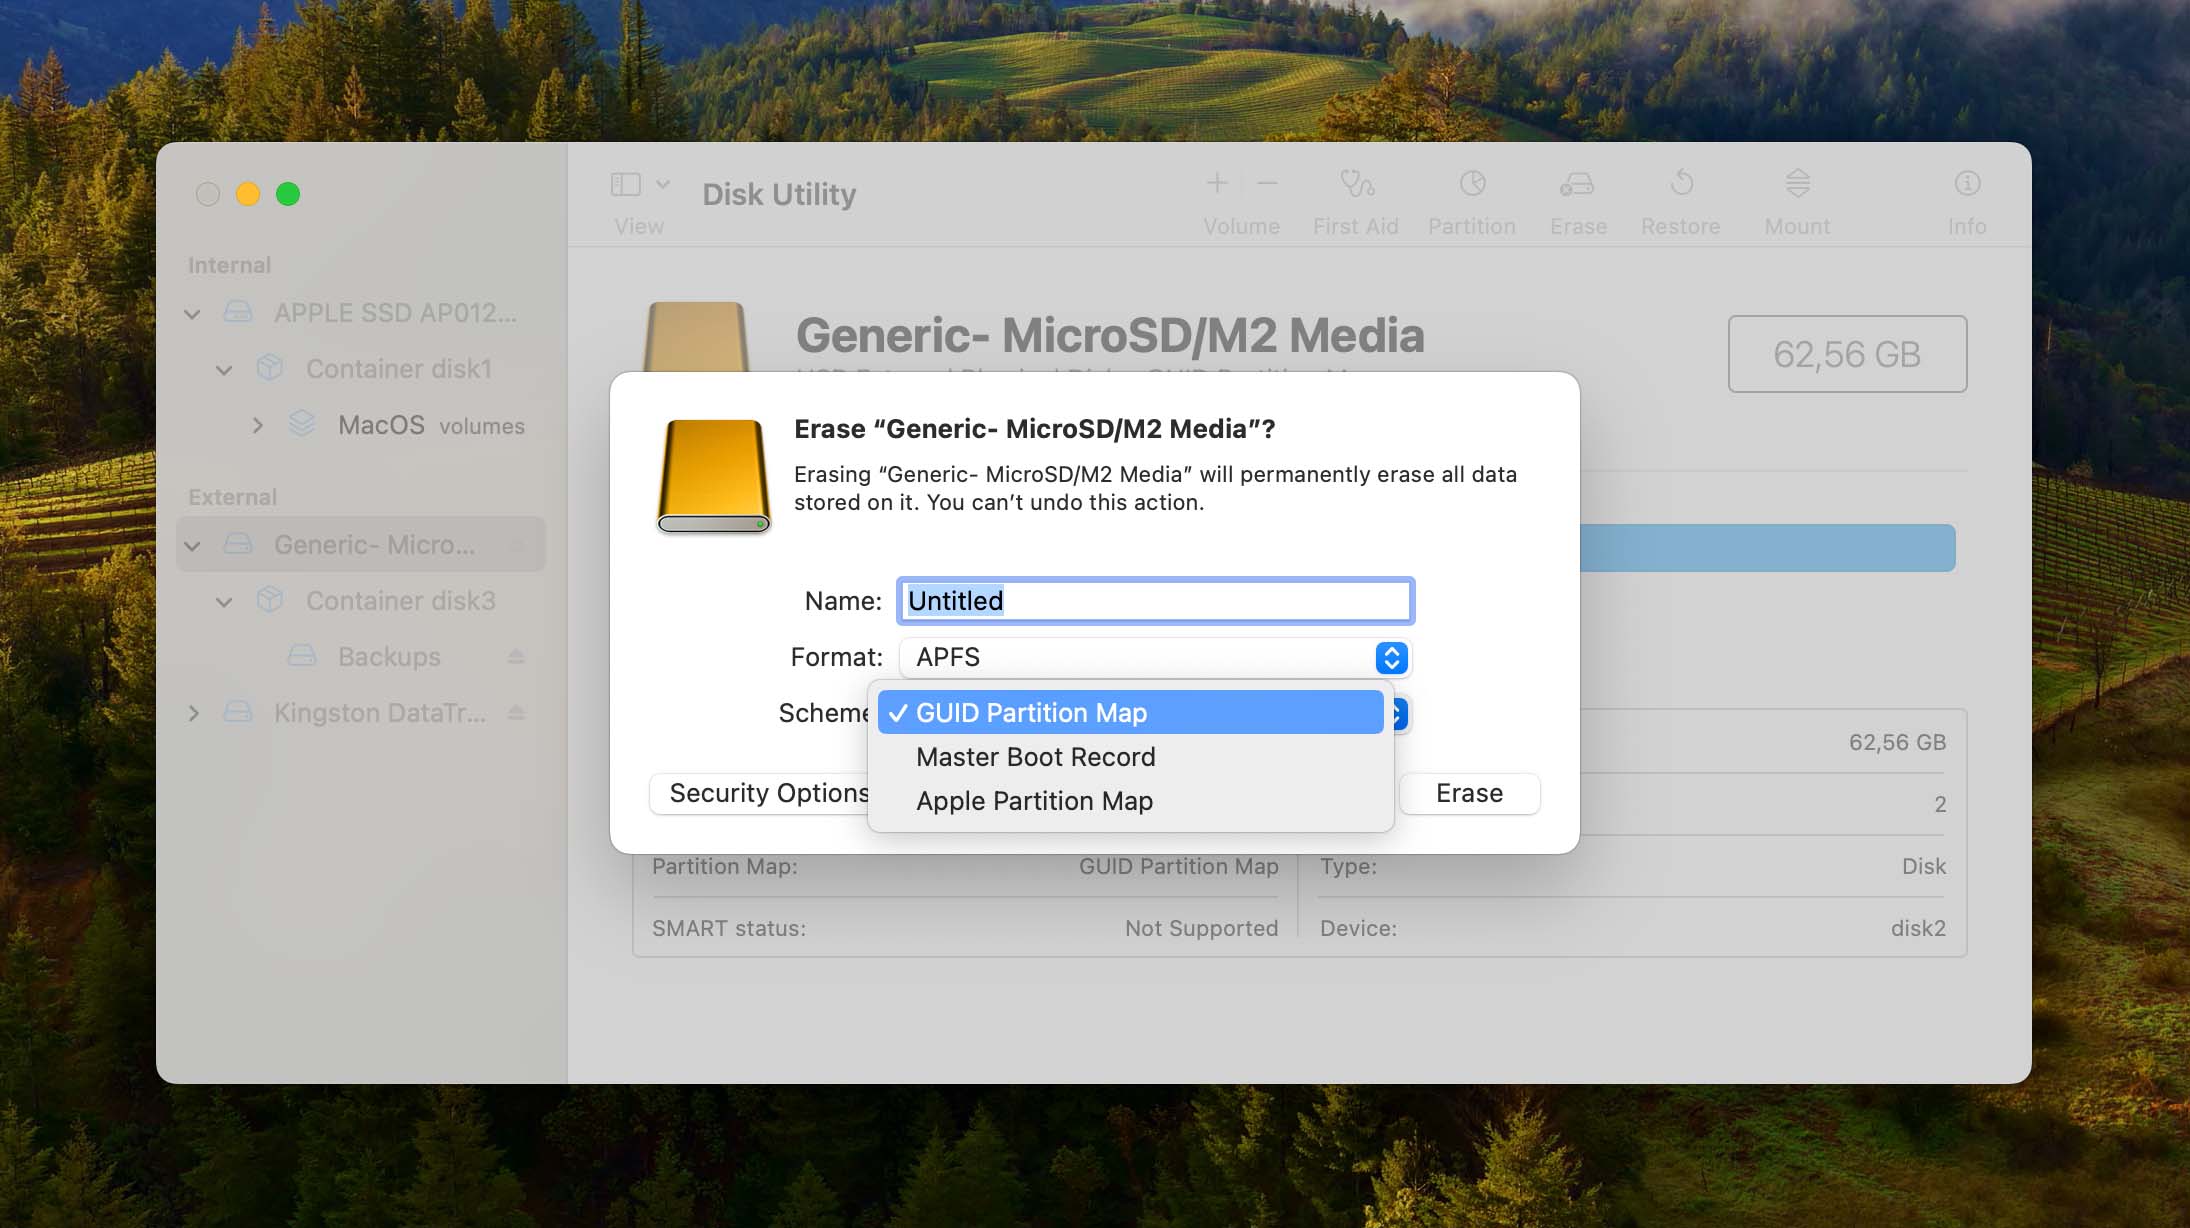Expand the Kingston DataTraveler chevron
2190x1228 pixels.
click(193, 713)
